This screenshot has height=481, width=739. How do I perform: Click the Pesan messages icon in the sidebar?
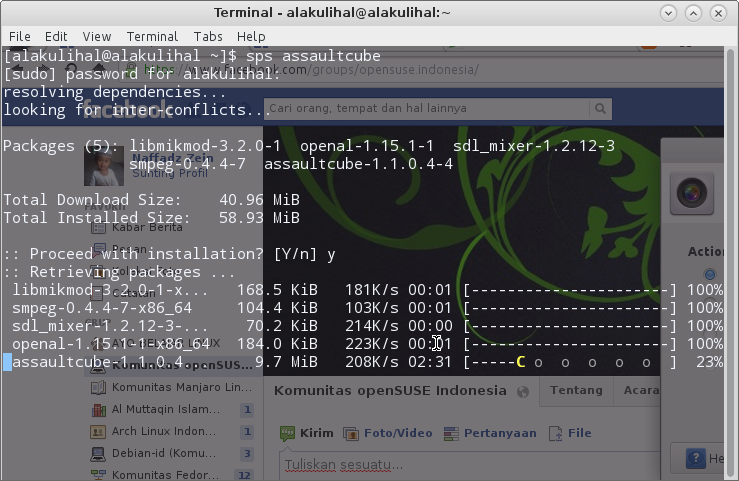pyautogui.click(x=99, y=249)
